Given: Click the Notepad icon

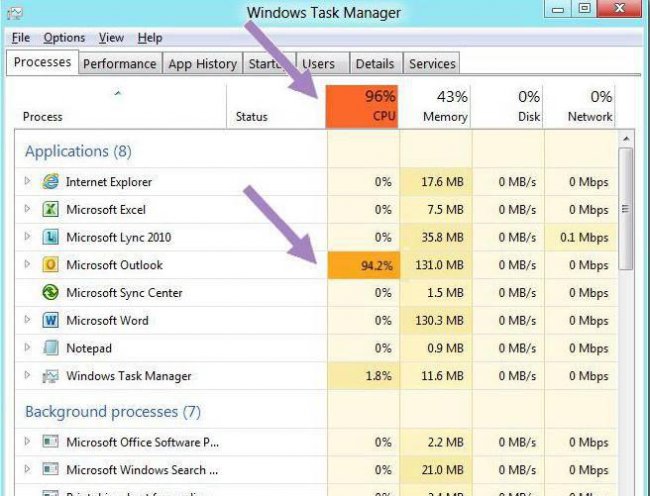Looking at the screenshot, I should [50, 348].
